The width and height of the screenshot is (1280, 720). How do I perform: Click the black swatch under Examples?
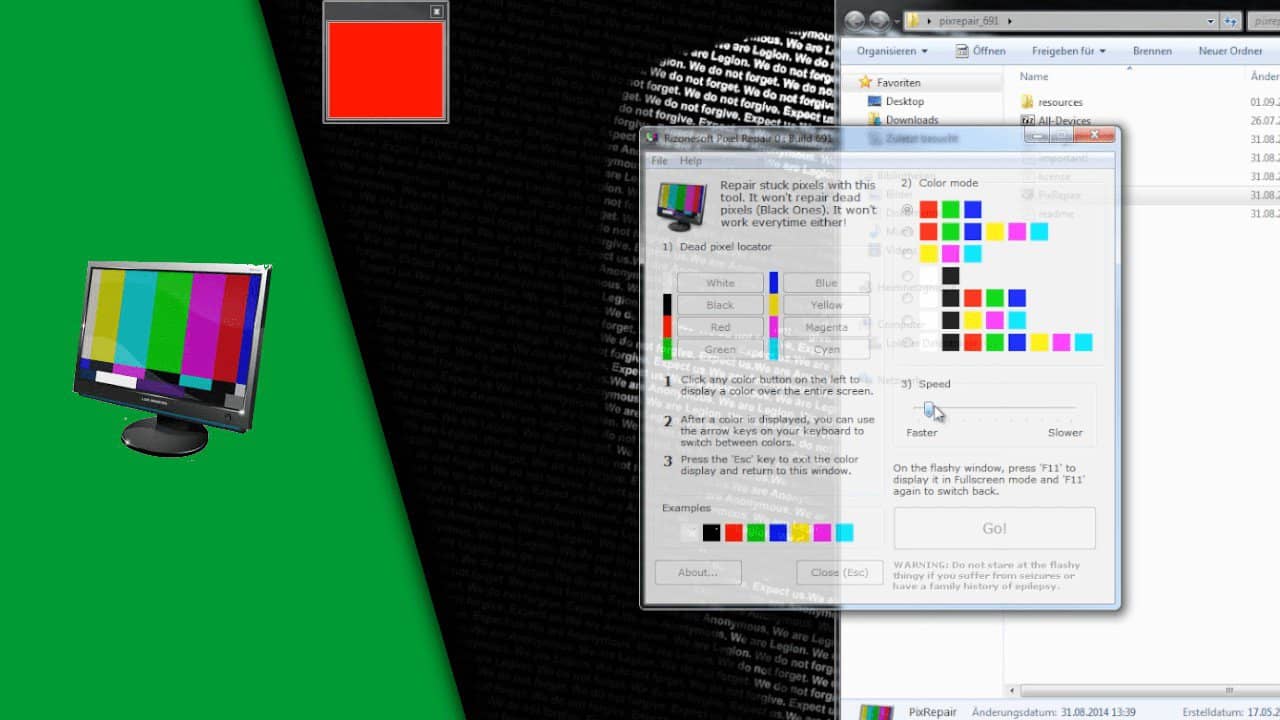[711, 533]
